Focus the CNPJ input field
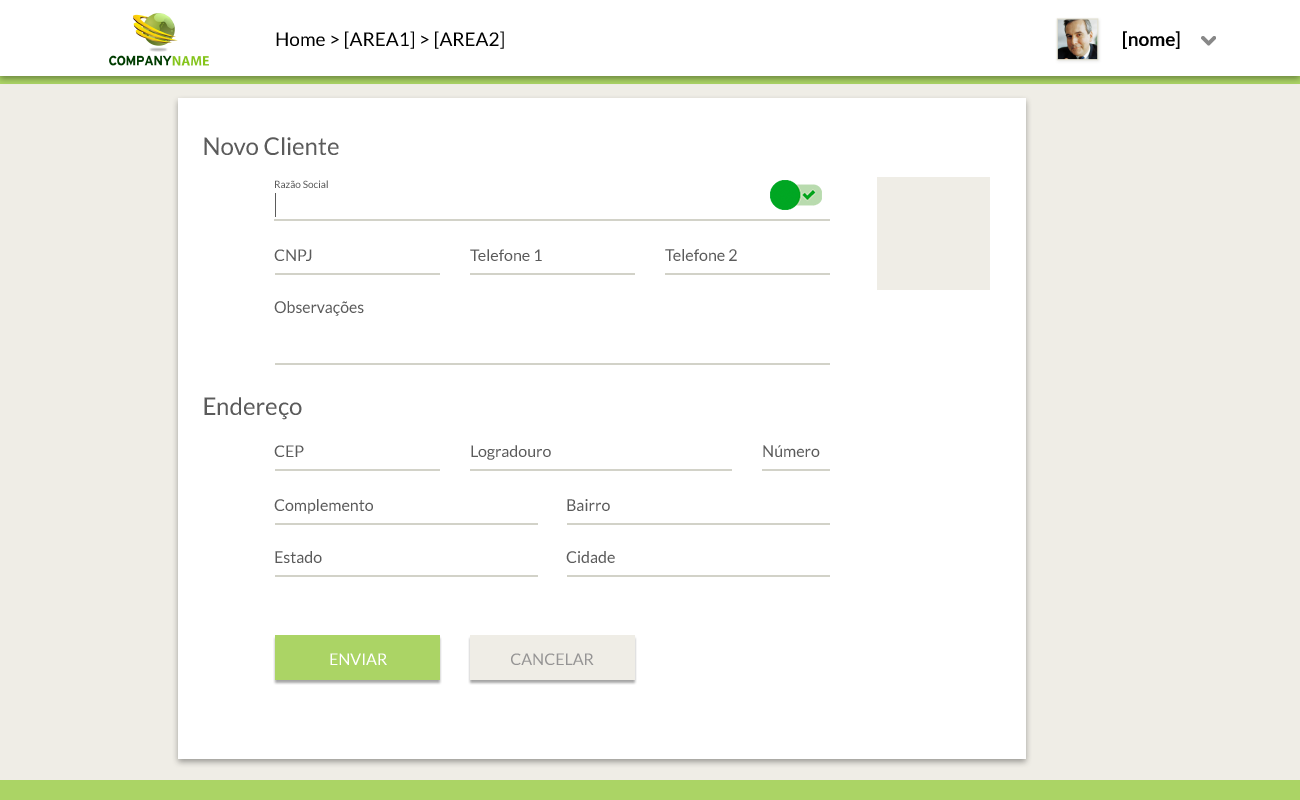The image size is (1300, 800). click(357, 257)
